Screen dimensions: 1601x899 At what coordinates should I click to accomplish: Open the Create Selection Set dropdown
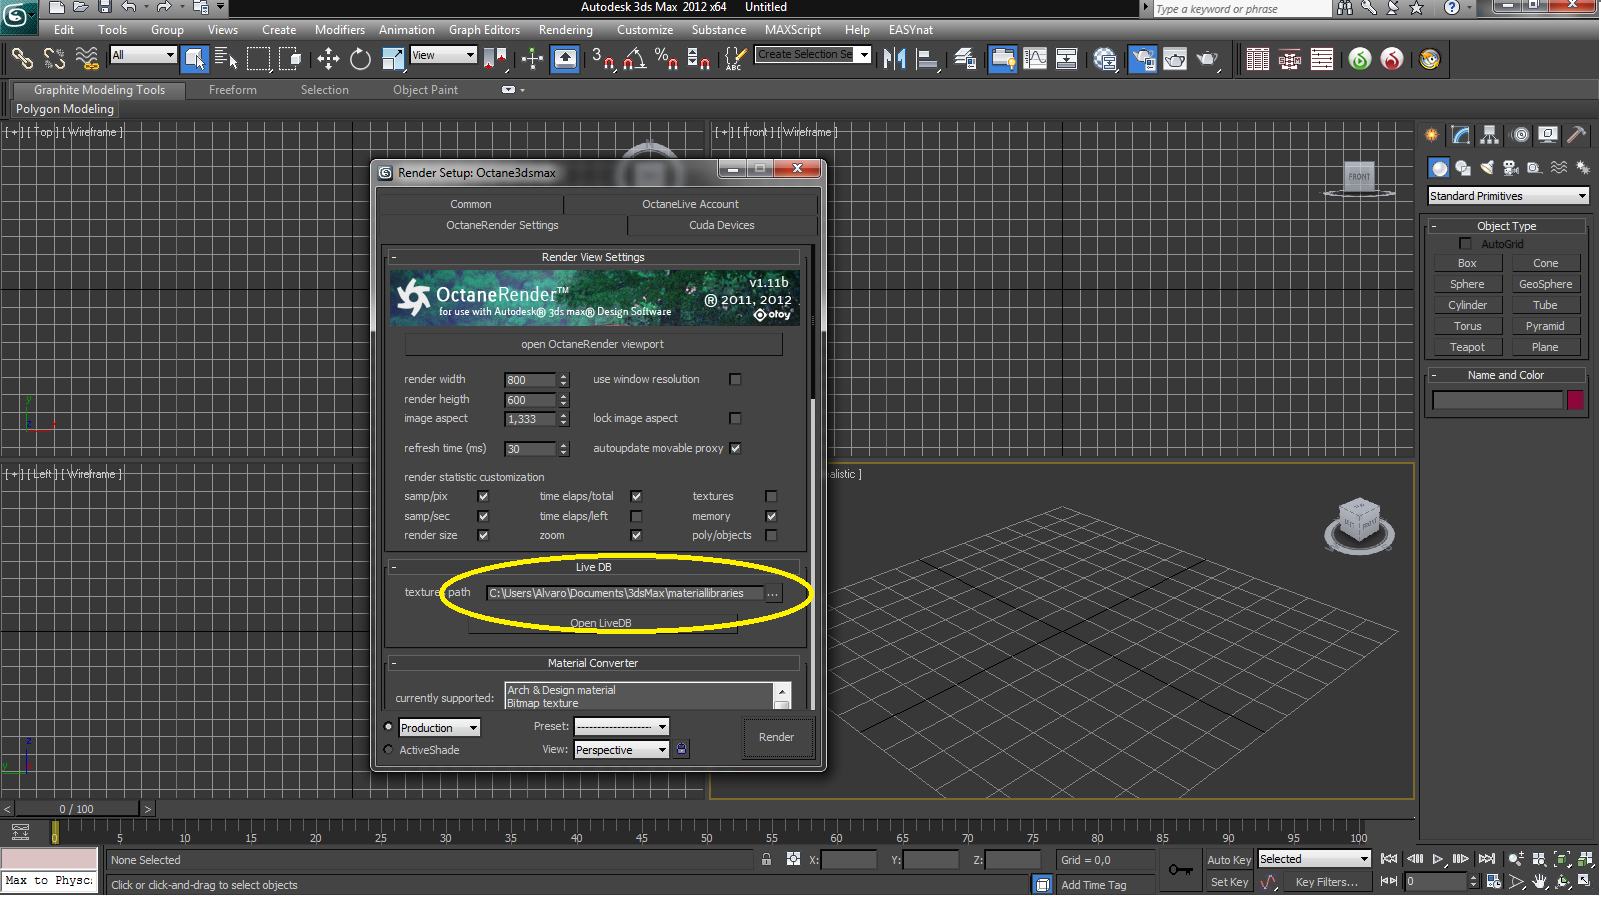click(x=813, y=55)
